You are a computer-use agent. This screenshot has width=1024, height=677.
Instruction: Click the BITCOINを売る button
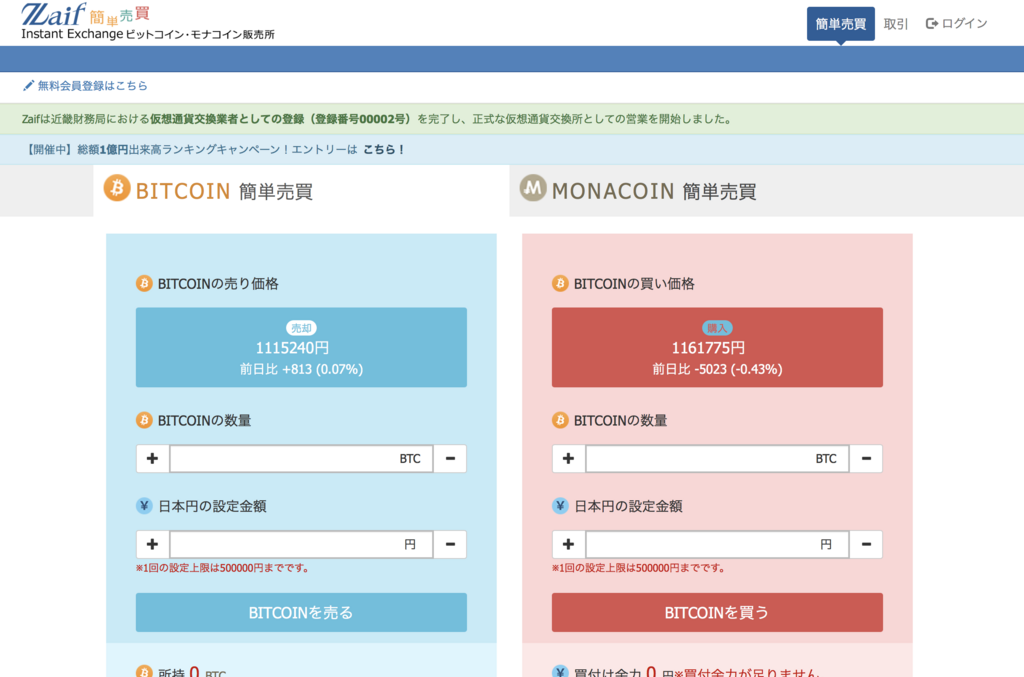[x=301, y=612]
